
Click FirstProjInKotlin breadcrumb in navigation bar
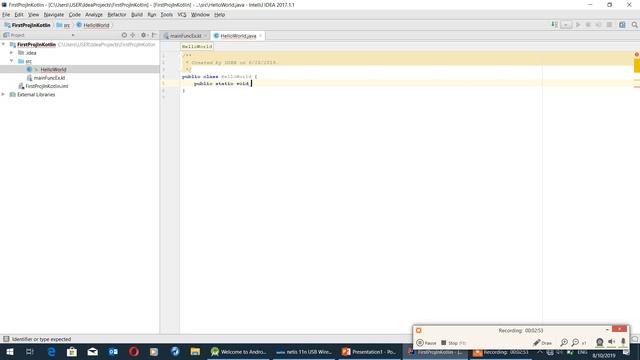(x=27, y=25)
